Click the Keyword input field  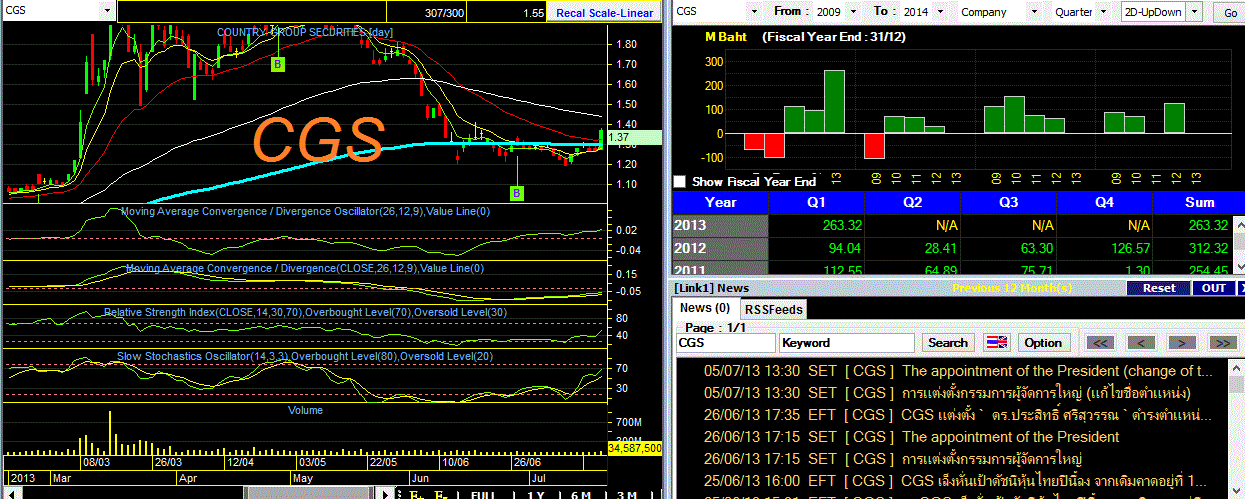[847, 343]
